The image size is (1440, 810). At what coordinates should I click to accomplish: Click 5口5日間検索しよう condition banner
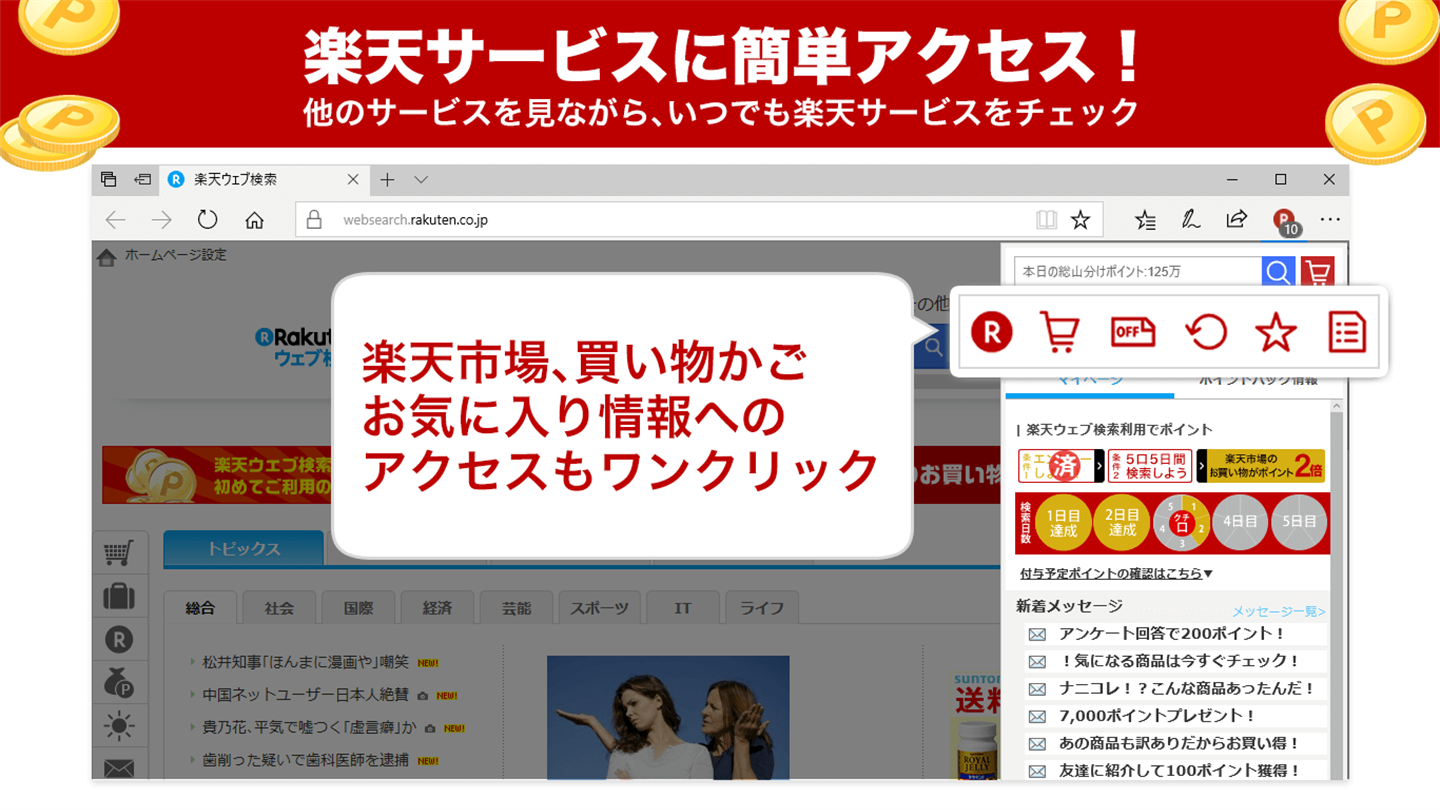(x=1148, y=466)
